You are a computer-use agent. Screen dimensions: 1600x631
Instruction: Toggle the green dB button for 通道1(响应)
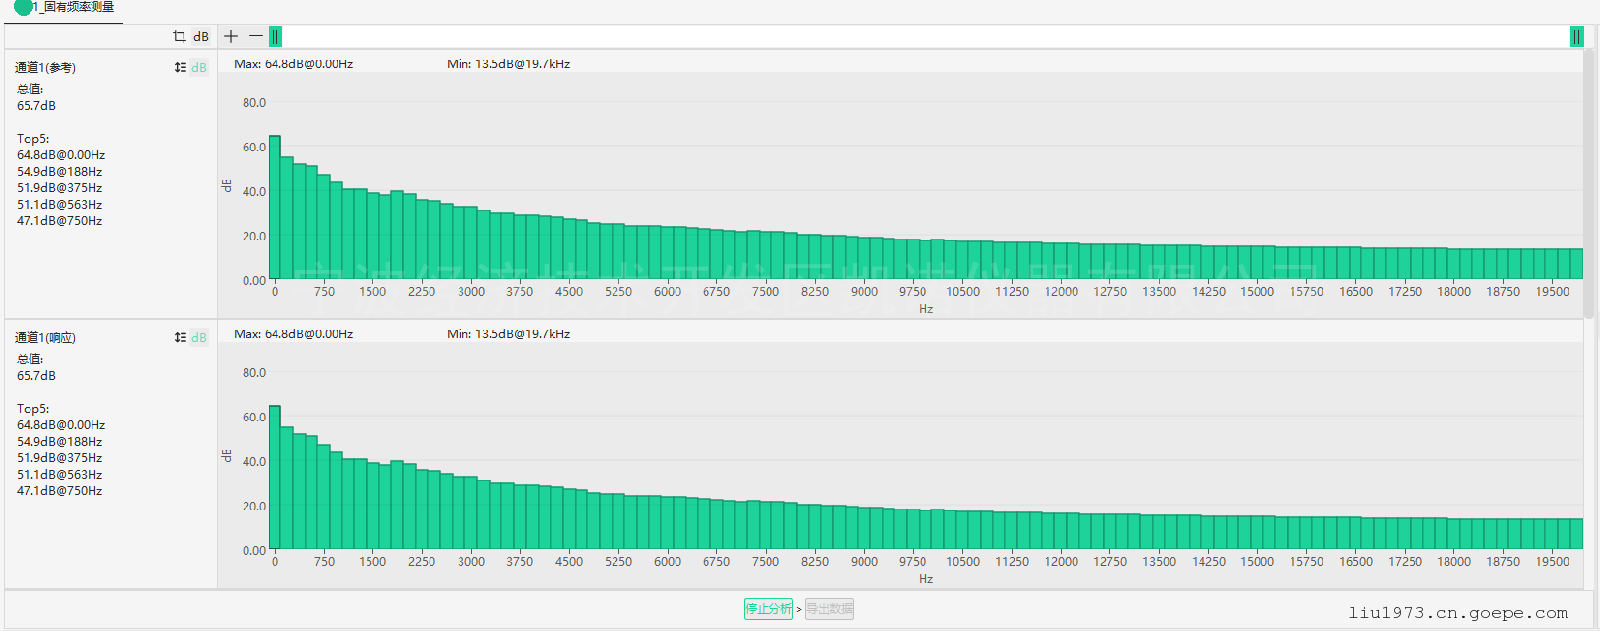tap(199, 338)
